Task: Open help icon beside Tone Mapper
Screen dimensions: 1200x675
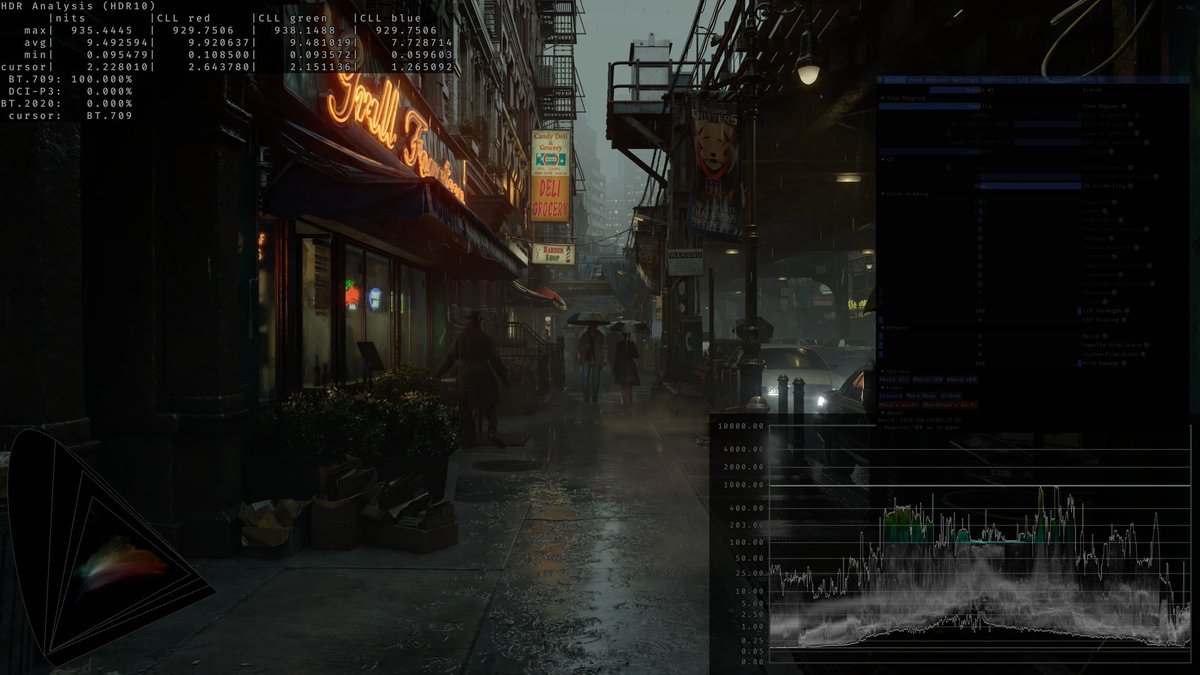Action: 1124,106
